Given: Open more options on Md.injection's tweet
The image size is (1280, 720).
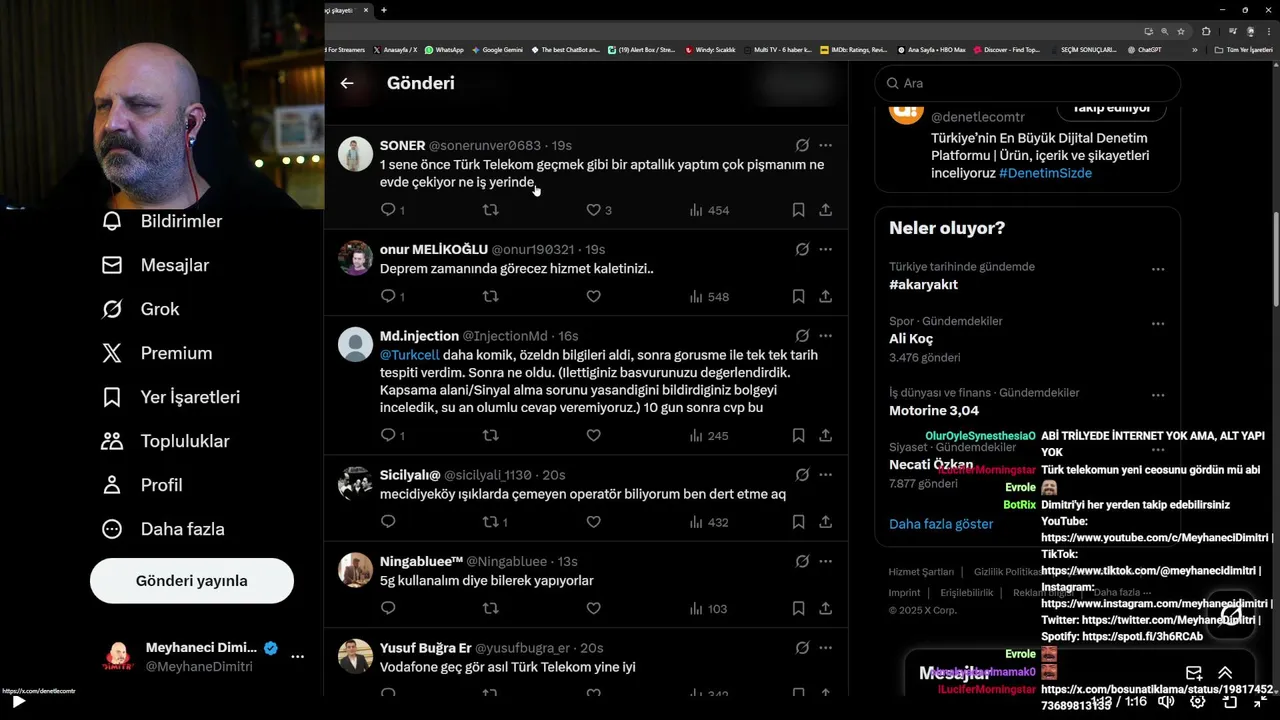Looking at the screenshot, I should pyautogui.click(x=825, y=336).
